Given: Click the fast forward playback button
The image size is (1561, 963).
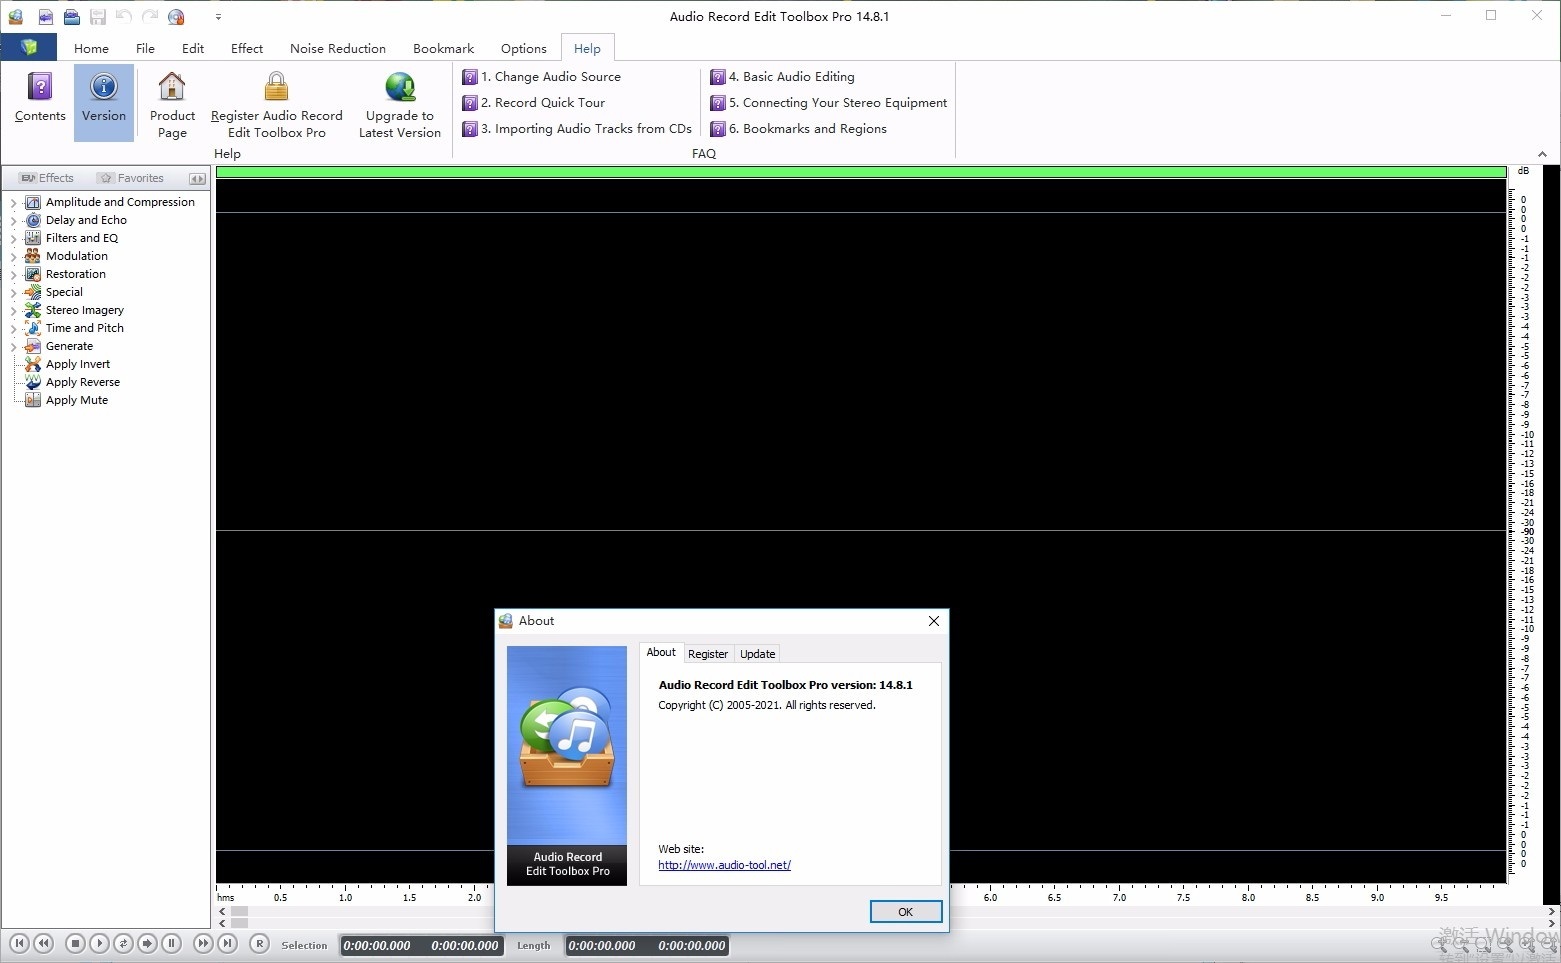Looking at the screenshot, I should click(x=203, y=943).
